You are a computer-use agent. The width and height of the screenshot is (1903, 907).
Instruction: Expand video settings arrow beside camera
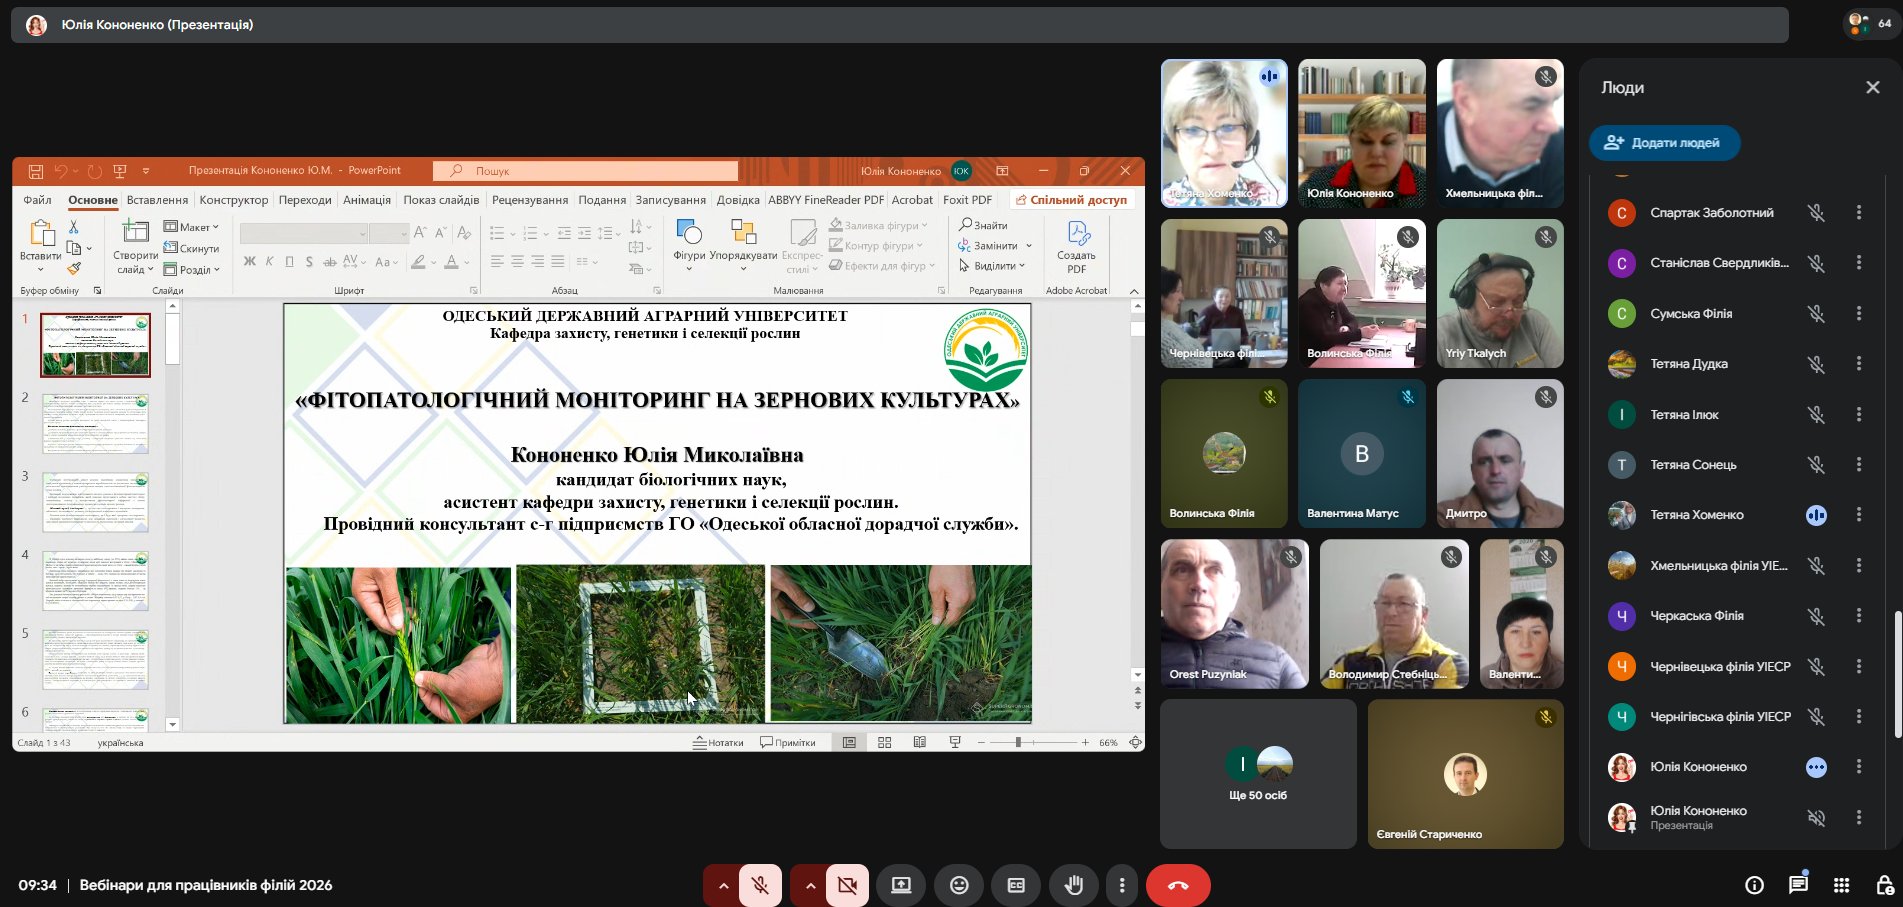810,885
